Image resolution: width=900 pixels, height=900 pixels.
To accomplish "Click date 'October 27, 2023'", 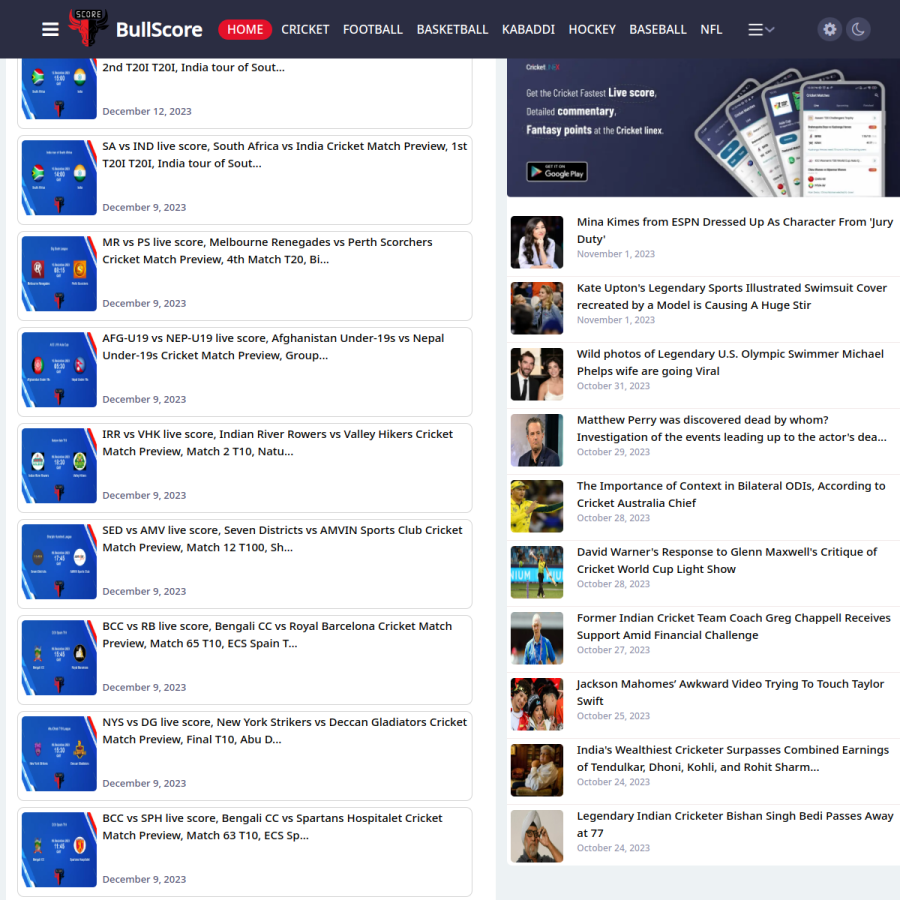I will (613, 650).
